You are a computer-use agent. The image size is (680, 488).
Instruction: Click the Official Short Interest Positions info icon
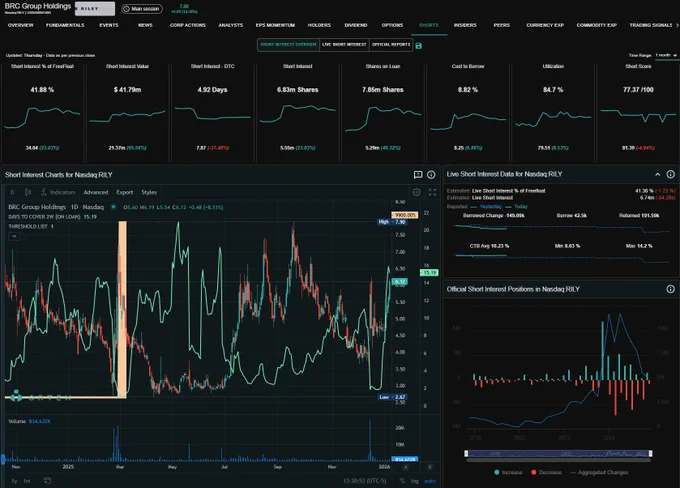(670, 289)
